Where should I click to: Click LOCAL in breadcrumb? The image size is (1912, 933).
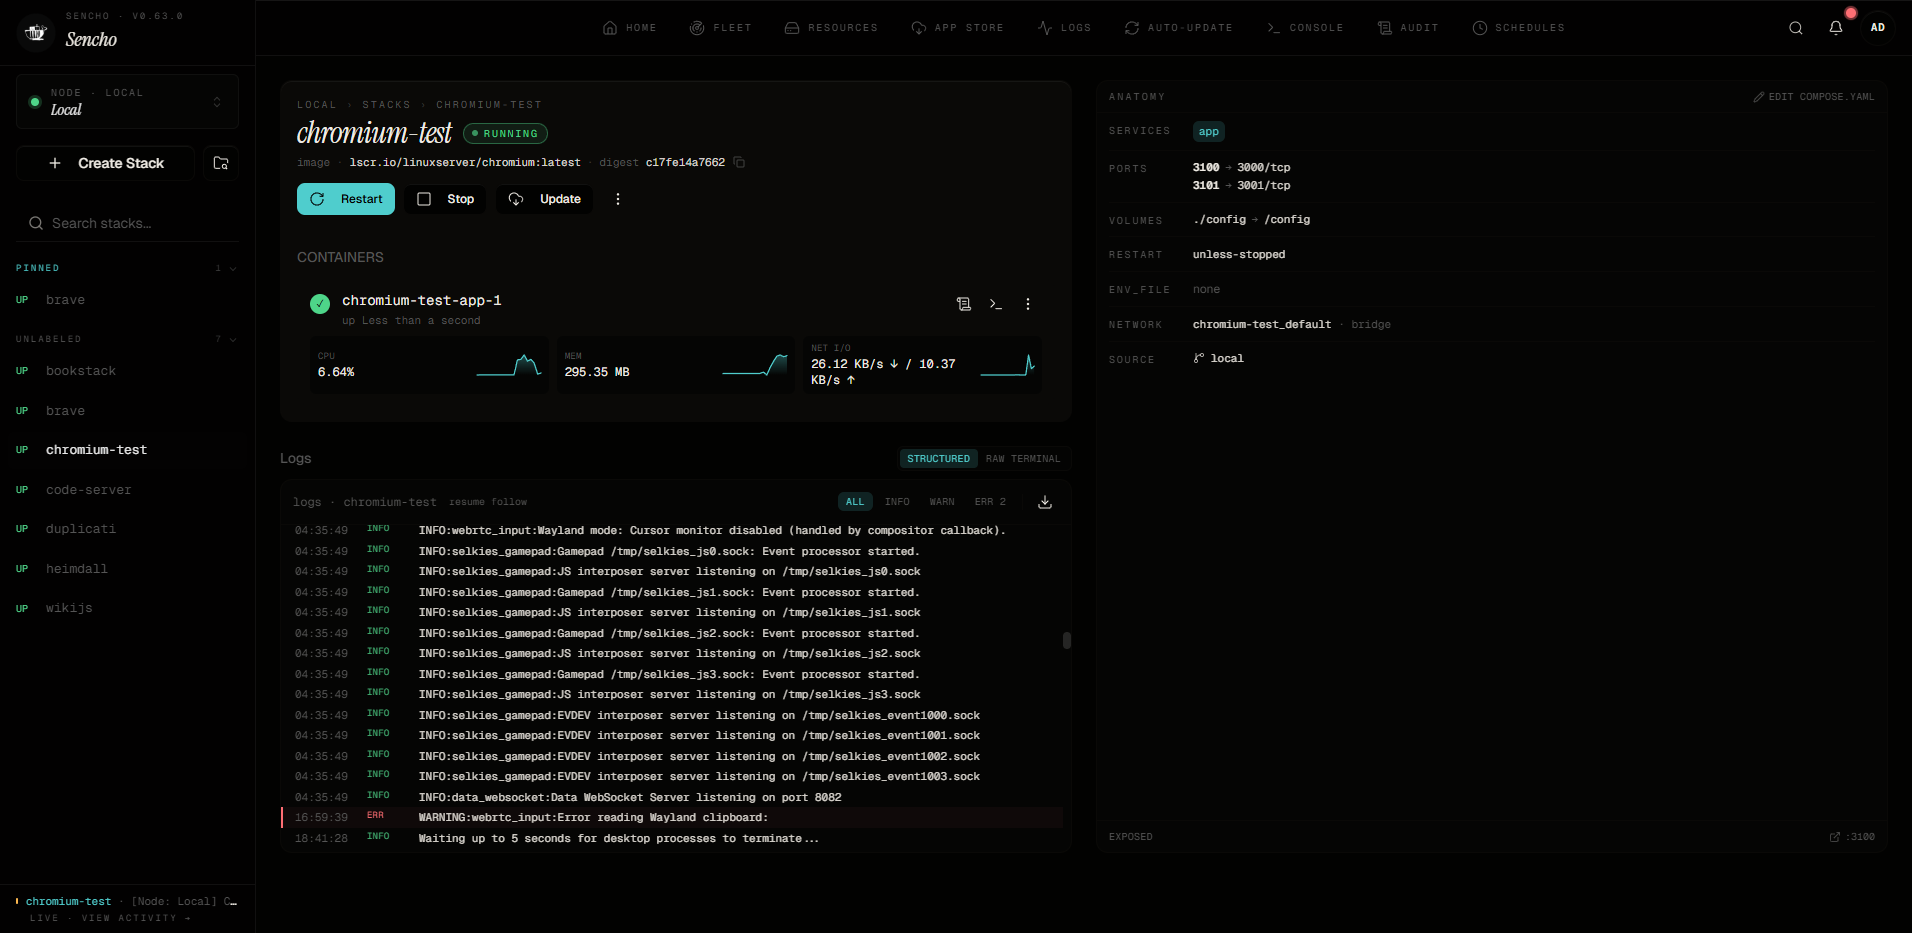pyautogui.click(x=317, y=105)
